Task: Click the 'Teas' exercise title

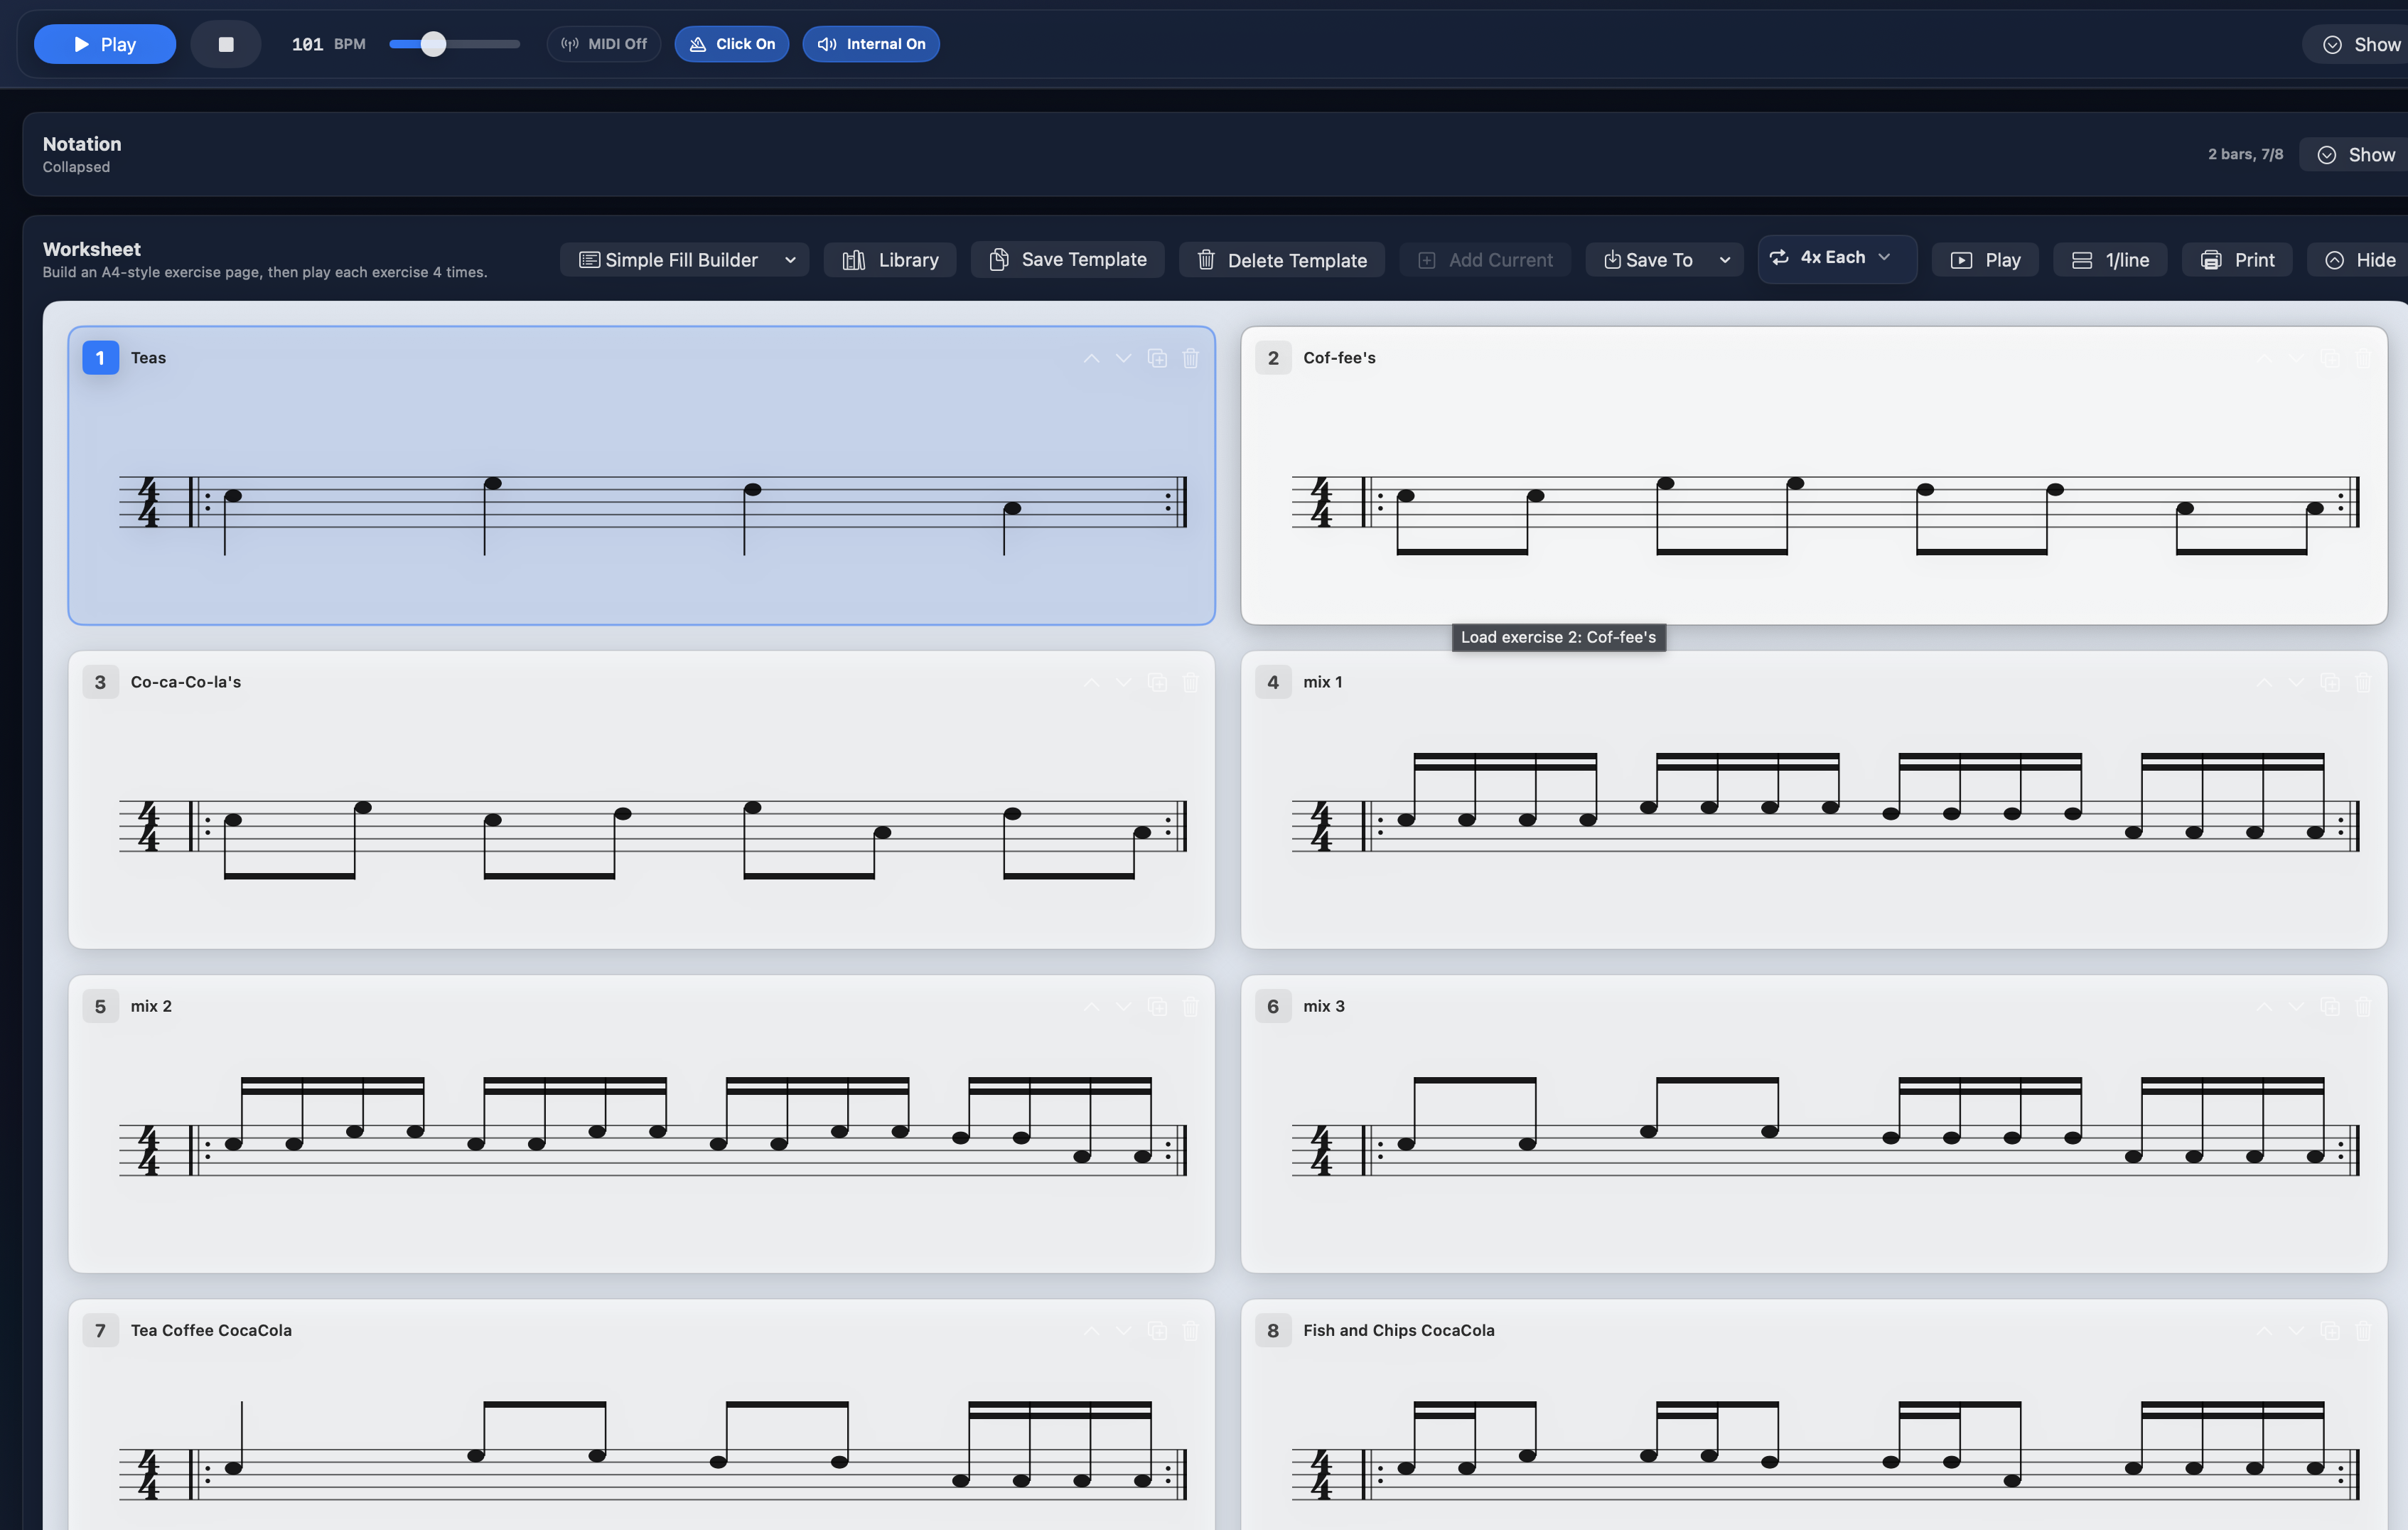Action: click(x=148, y=358)
